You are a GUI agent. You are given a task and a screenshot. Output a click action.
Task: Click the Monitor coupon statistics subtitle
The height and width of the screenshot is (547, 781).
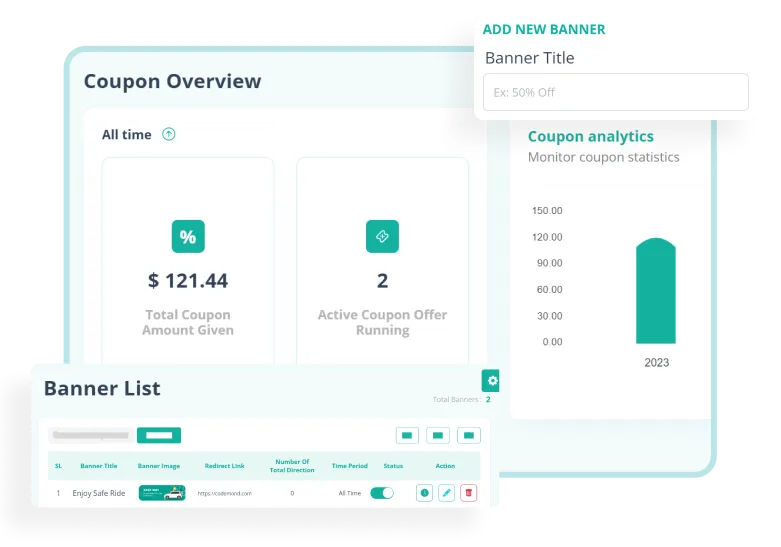click(x=604, y=157)
